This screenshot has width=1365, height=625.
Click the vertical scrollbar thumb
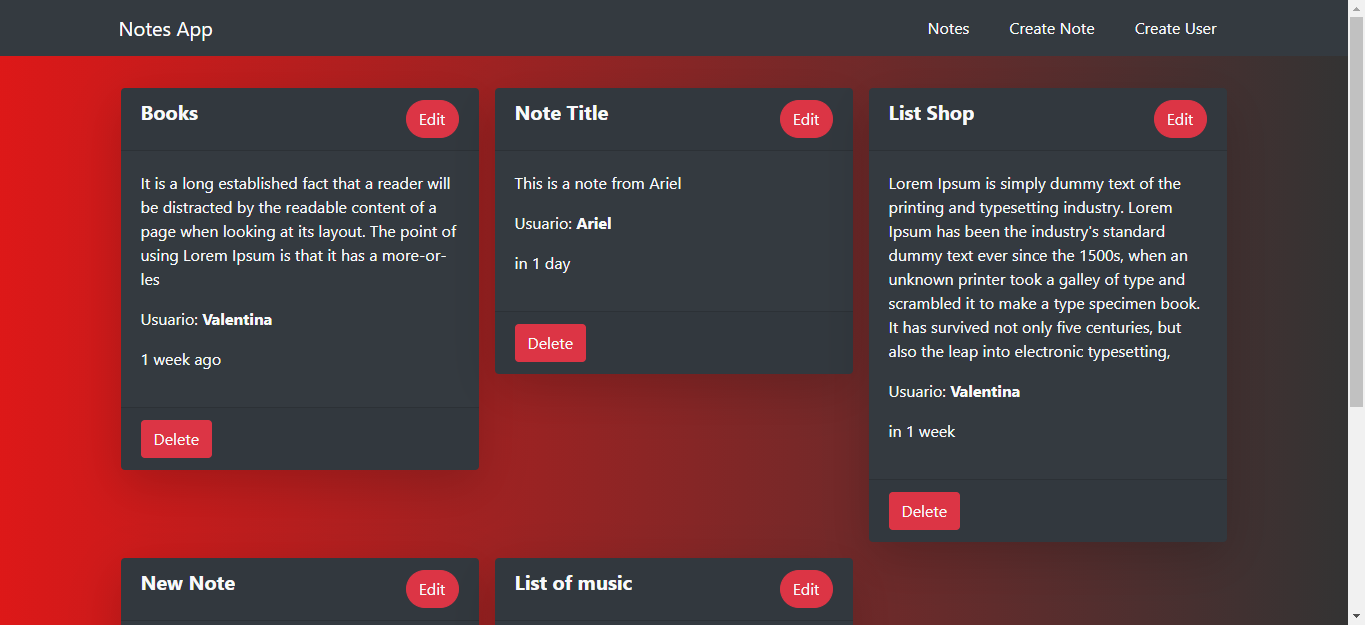click(x=1357, y=212)
